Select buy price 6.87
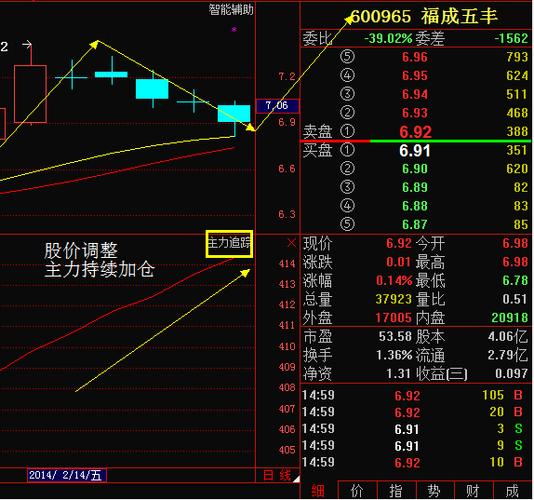Viewport: 534px width, 500px height. pos(414,224)
